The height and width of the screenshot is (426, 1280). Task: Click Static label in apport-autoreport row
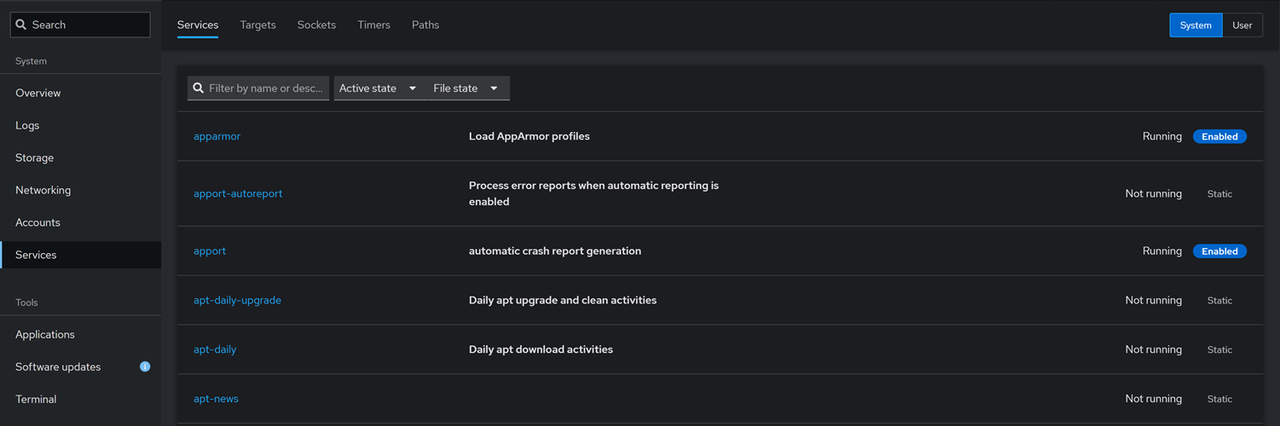(1220, 194)
